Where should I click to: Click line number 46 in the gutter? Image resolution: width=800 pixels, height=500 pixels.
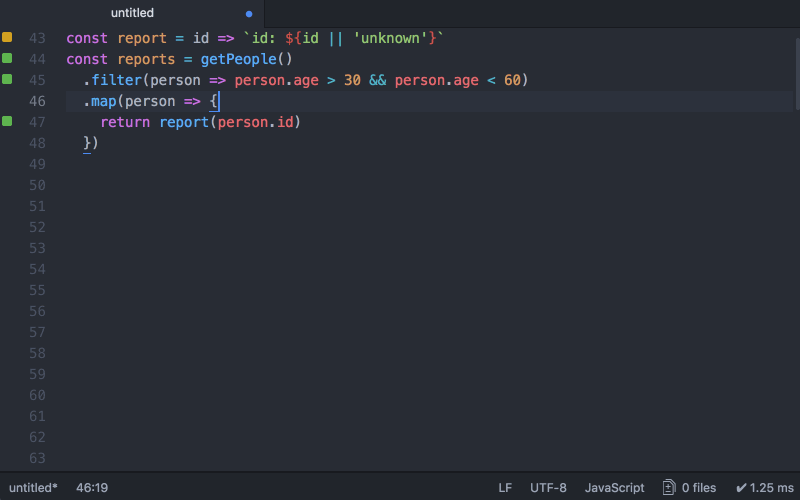coord(37,101)
